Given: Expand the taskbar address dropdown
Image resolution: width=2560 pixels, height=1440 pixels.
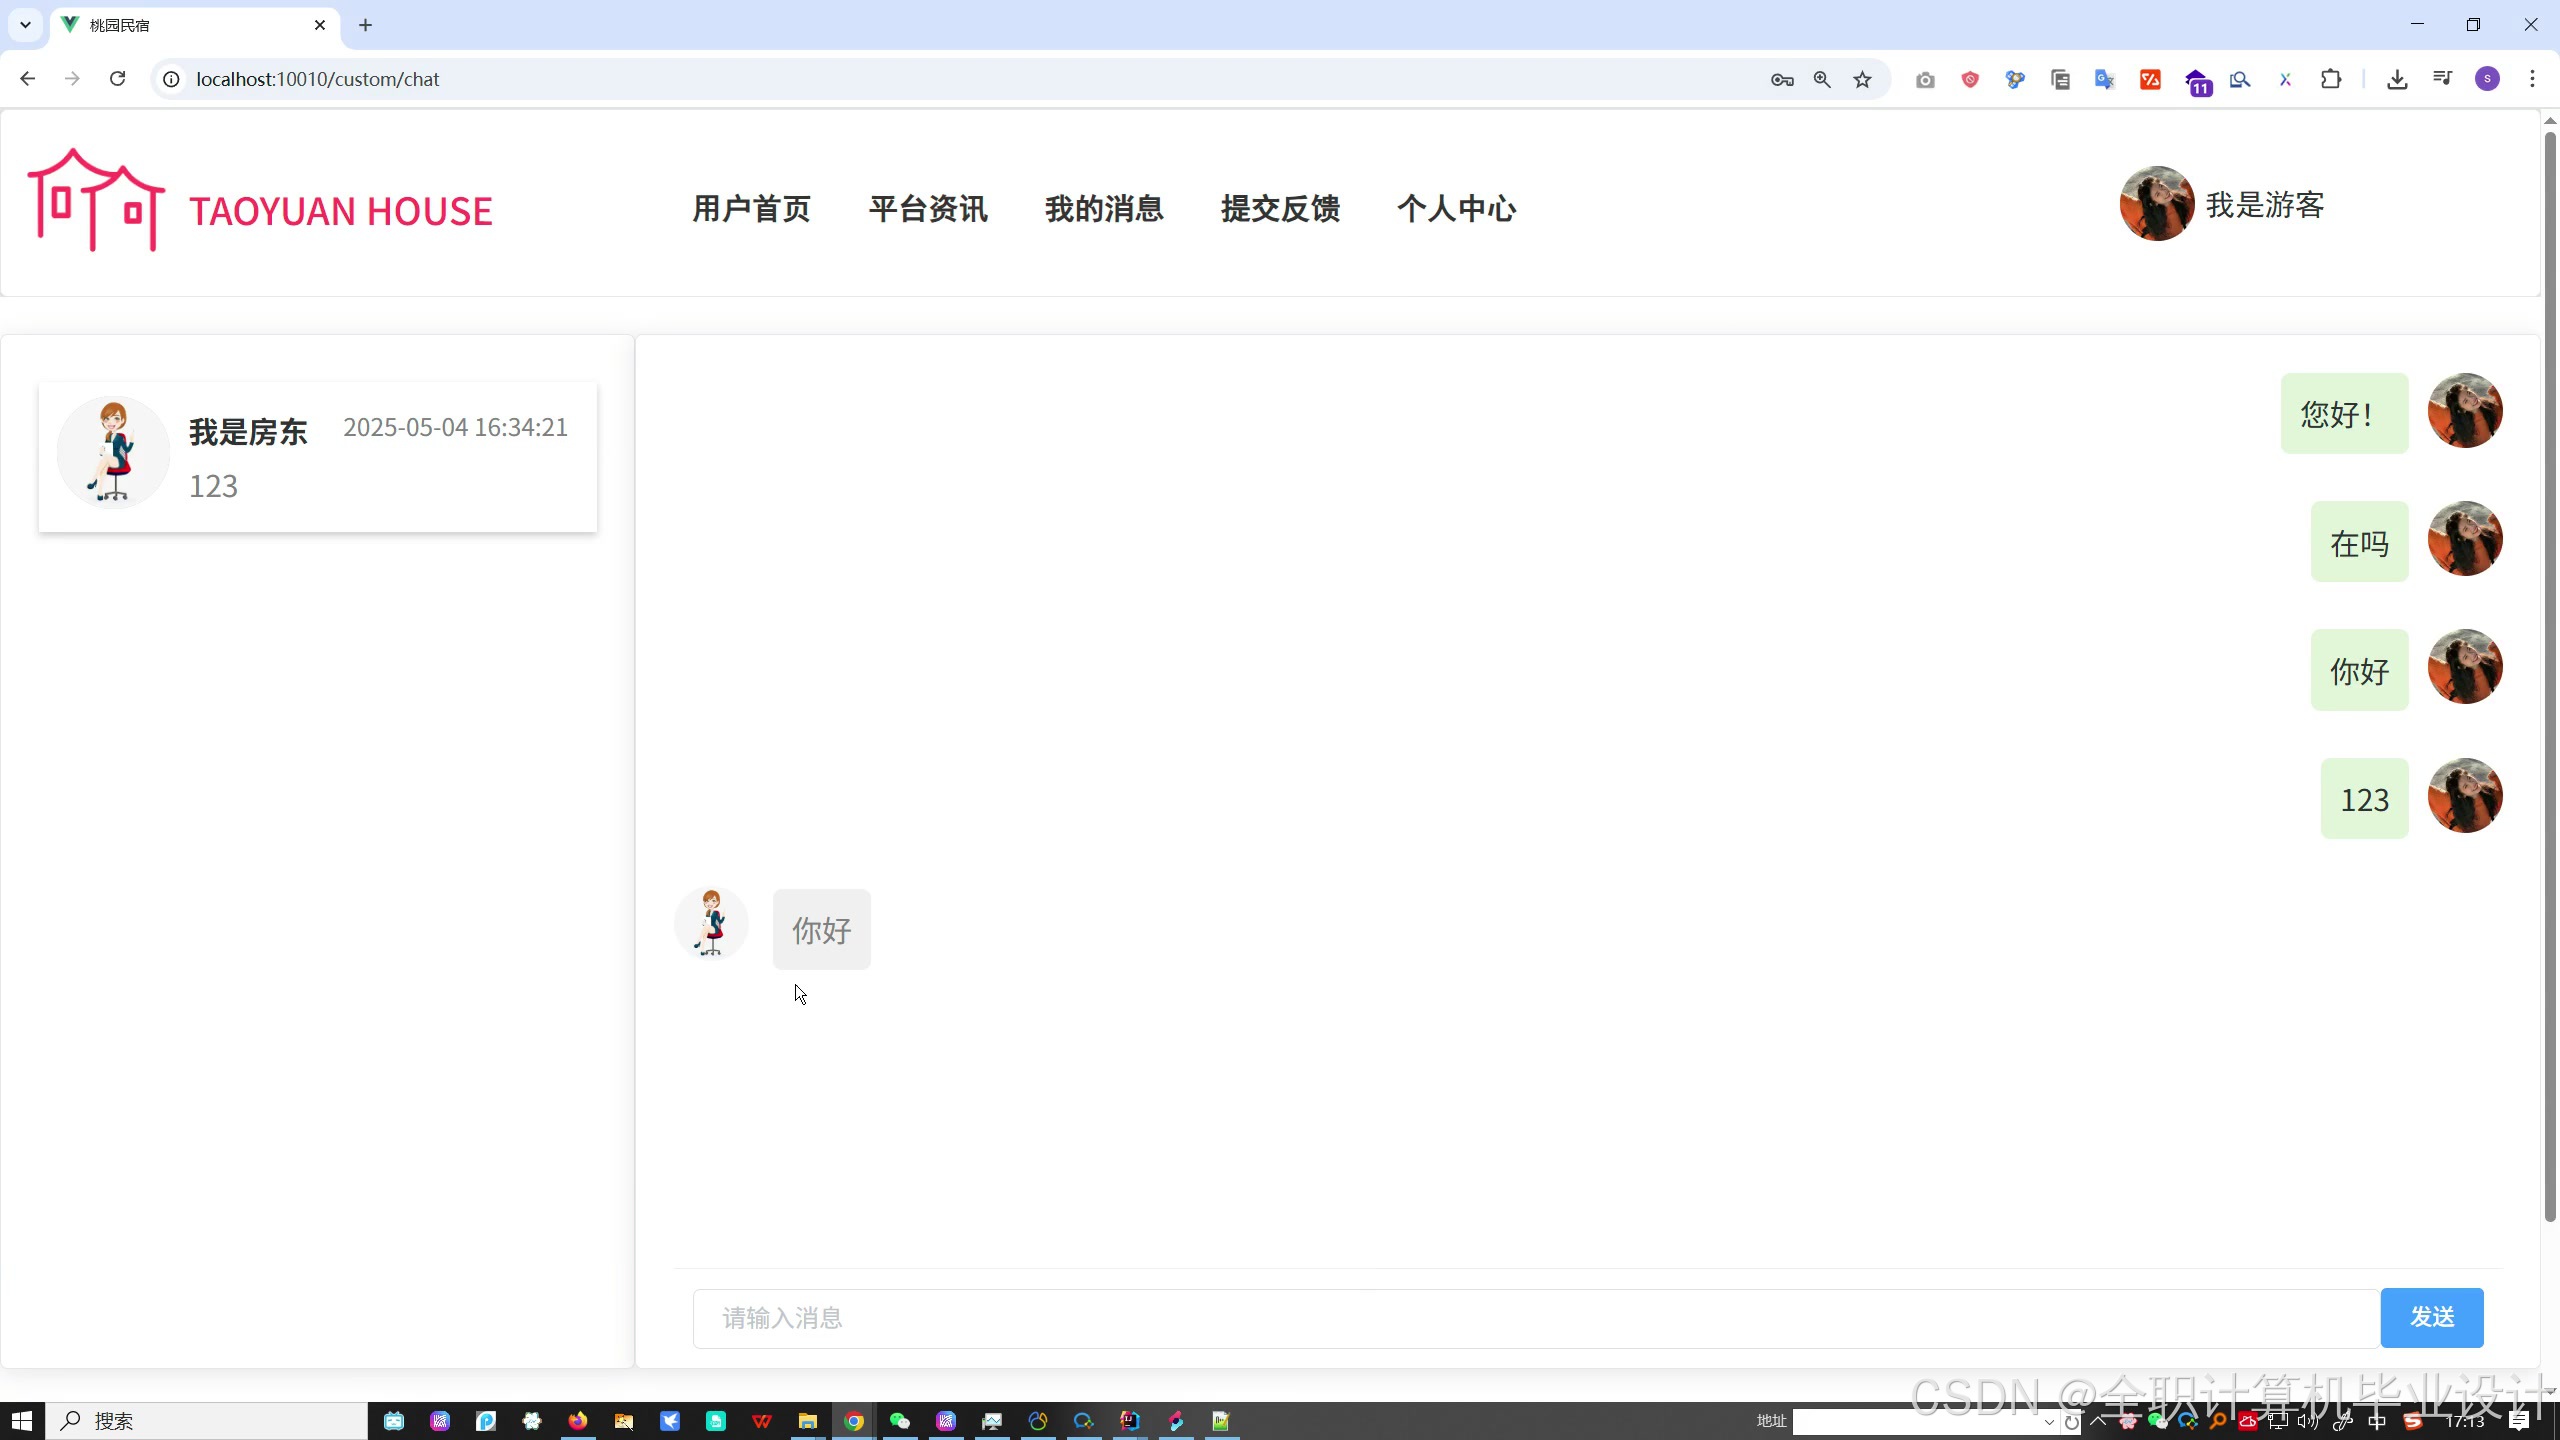Looking at the screenshot, I should pyautogui.click(x=2049, y=1422).
